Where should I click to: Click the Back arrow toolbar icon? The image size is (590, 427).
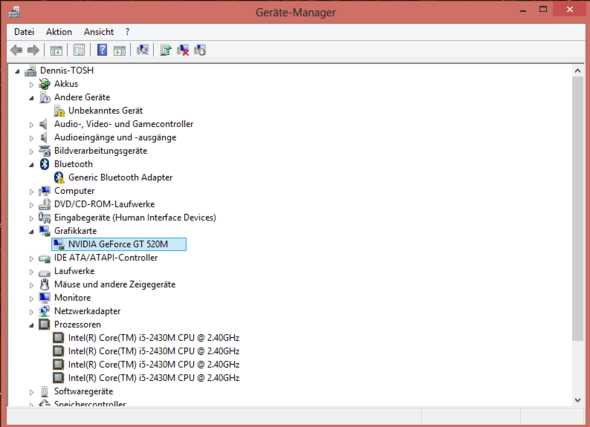click(17, 50)
